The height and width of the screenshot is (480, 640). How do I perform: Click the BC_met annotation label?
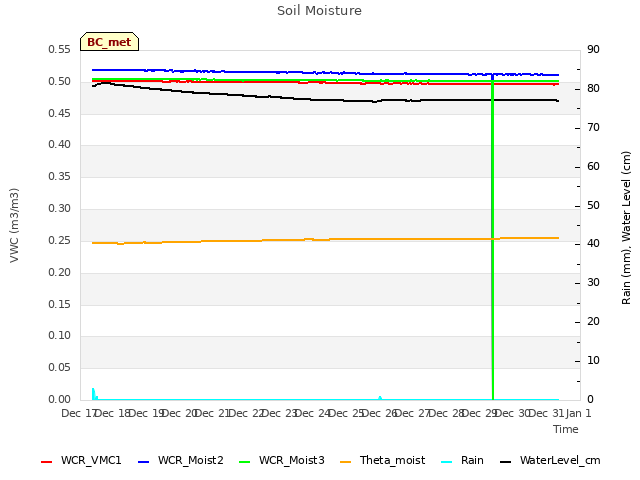tap(109, 42)
